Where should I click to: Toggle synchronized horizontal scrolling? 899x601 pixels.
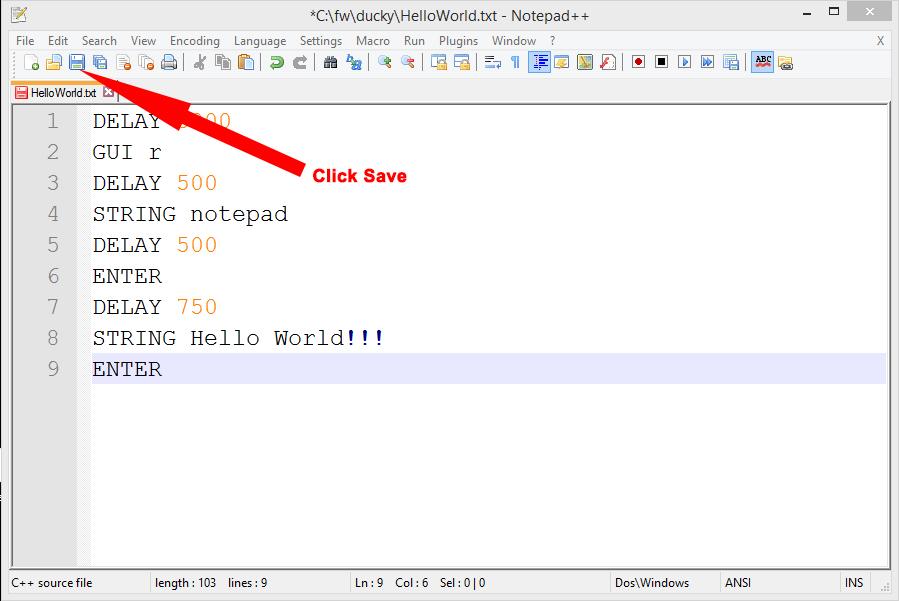click(462, 62)
